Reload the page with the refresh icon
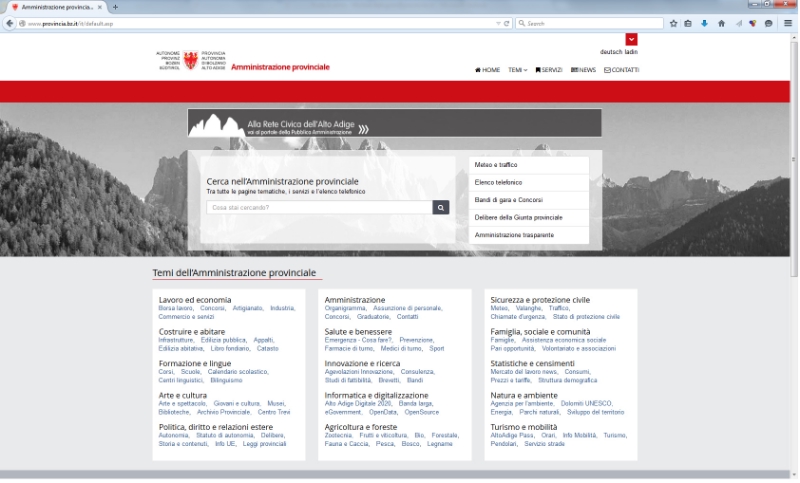800x483 pixels. [x=507, y=23]
